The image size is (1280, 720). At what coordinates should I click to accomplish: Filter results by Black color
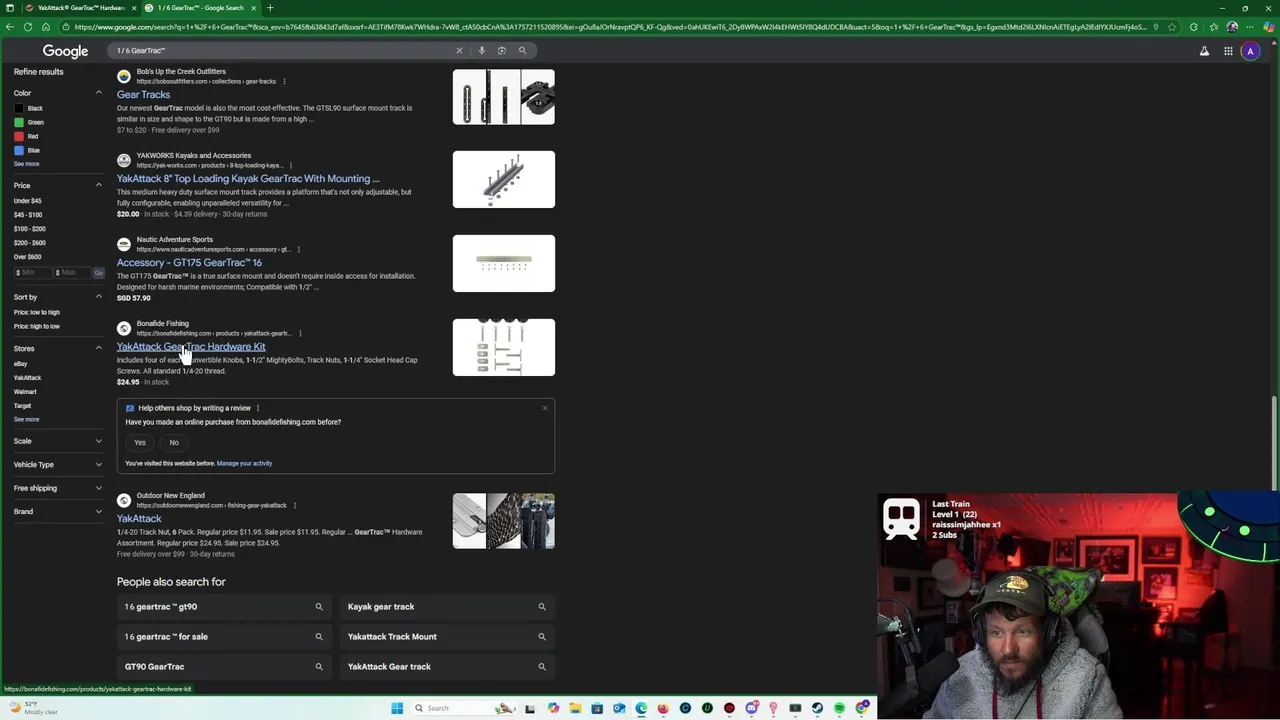point(29,108)
